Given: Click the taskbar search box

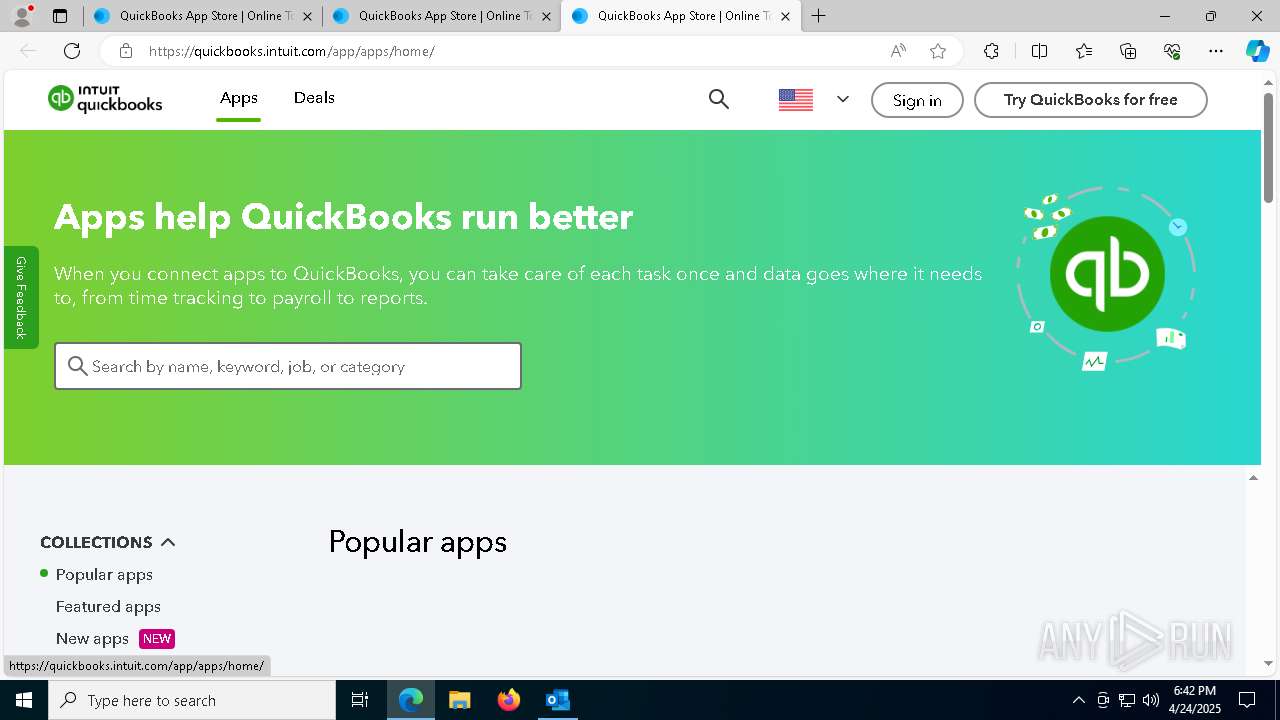Looking at the screenshot, I should pyautogui.click(x=192, y=700).
